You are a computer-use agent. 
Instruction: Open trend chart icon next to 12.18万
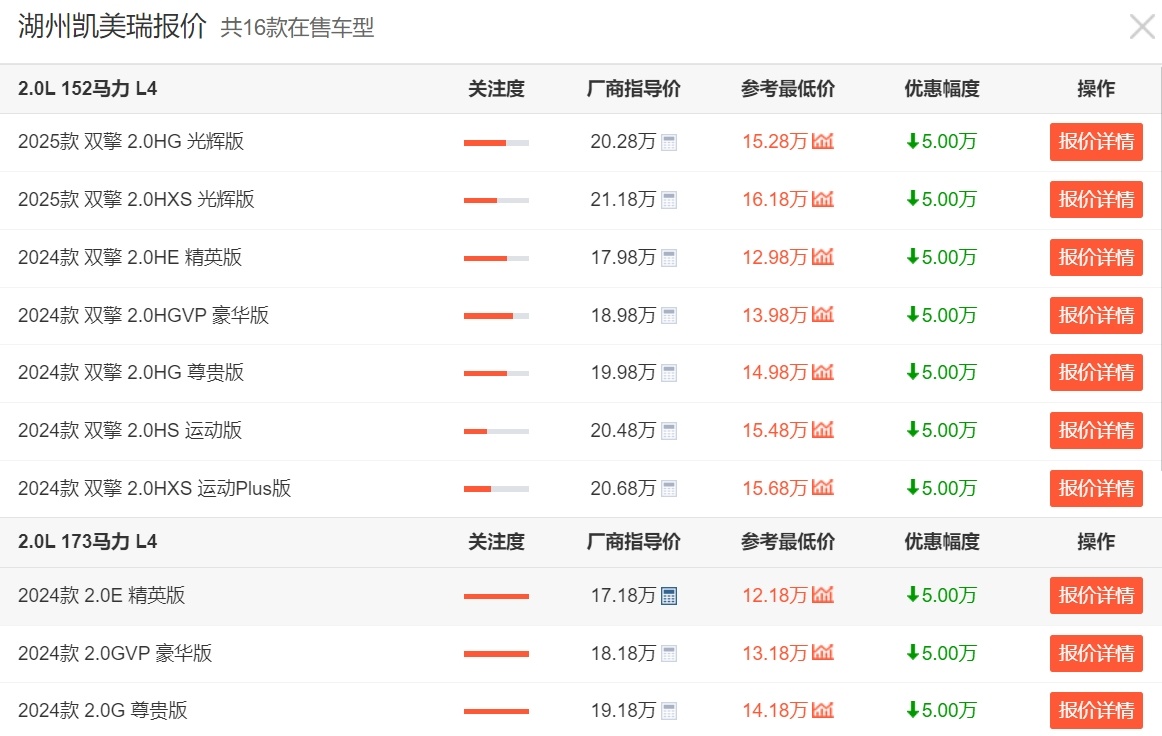click(x=823, y=594)
